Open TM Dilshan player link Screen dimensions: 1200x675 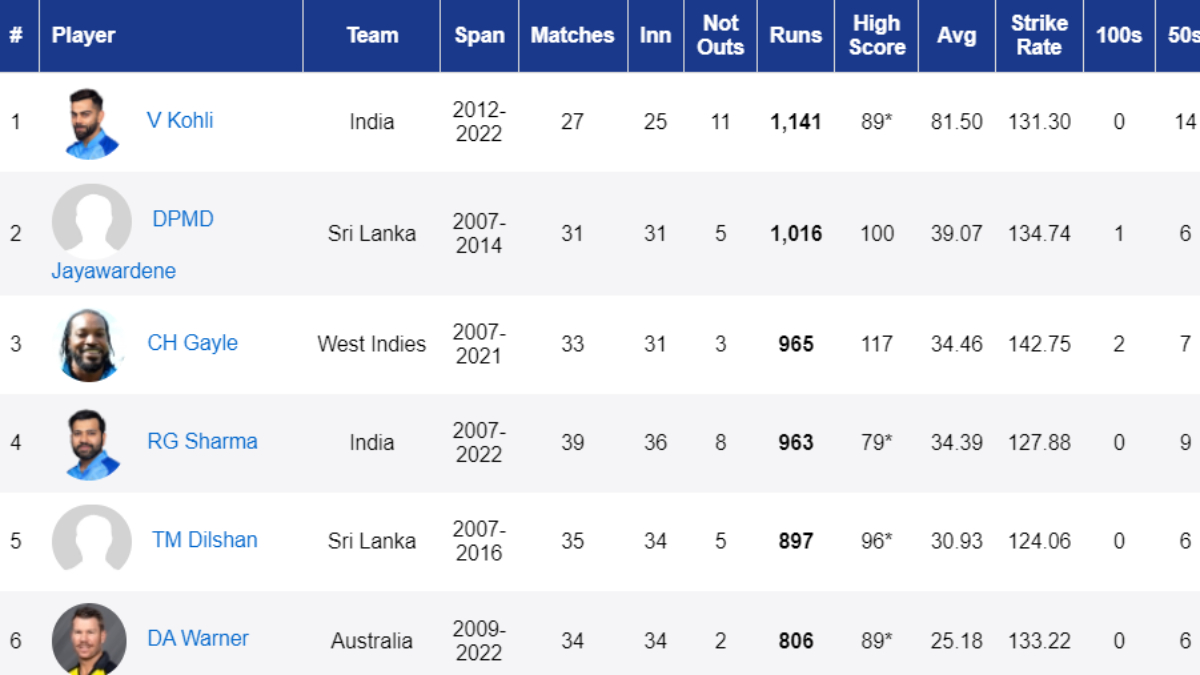click(x=205, y=540)
